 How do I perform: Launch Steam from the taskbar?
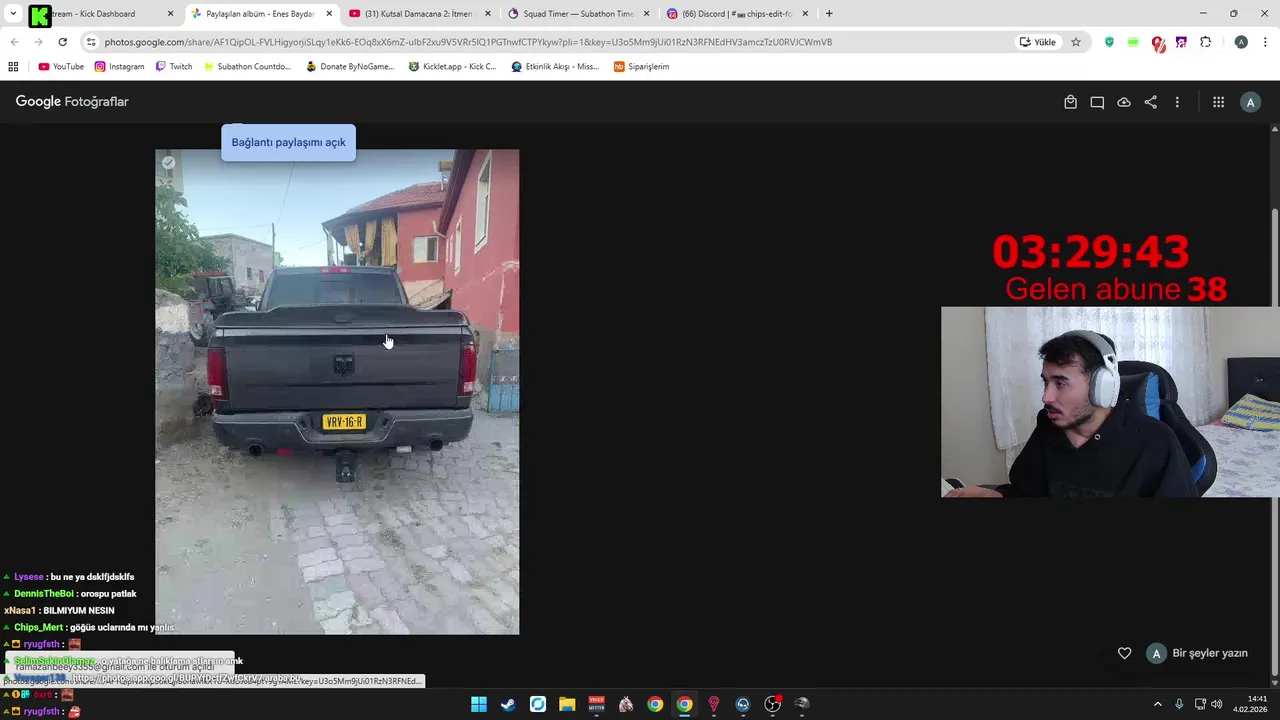(508, 704)
